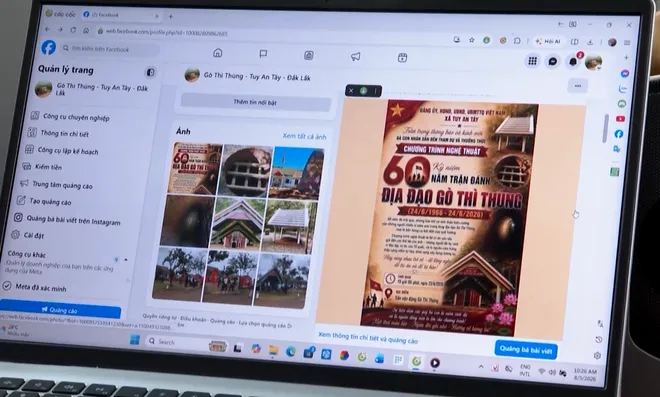This screenshot has height=397, width=660.
Task: Open the browser hamburger menu
Action: pos(627,43)
